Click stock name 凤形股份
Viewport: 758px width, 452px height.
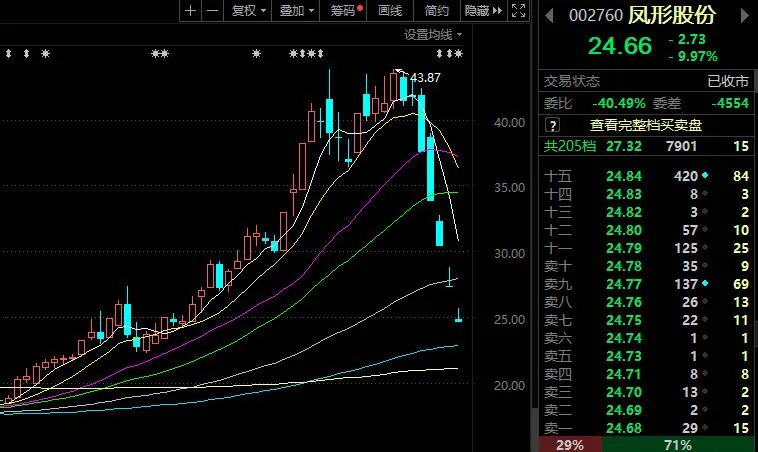(671, 15)
